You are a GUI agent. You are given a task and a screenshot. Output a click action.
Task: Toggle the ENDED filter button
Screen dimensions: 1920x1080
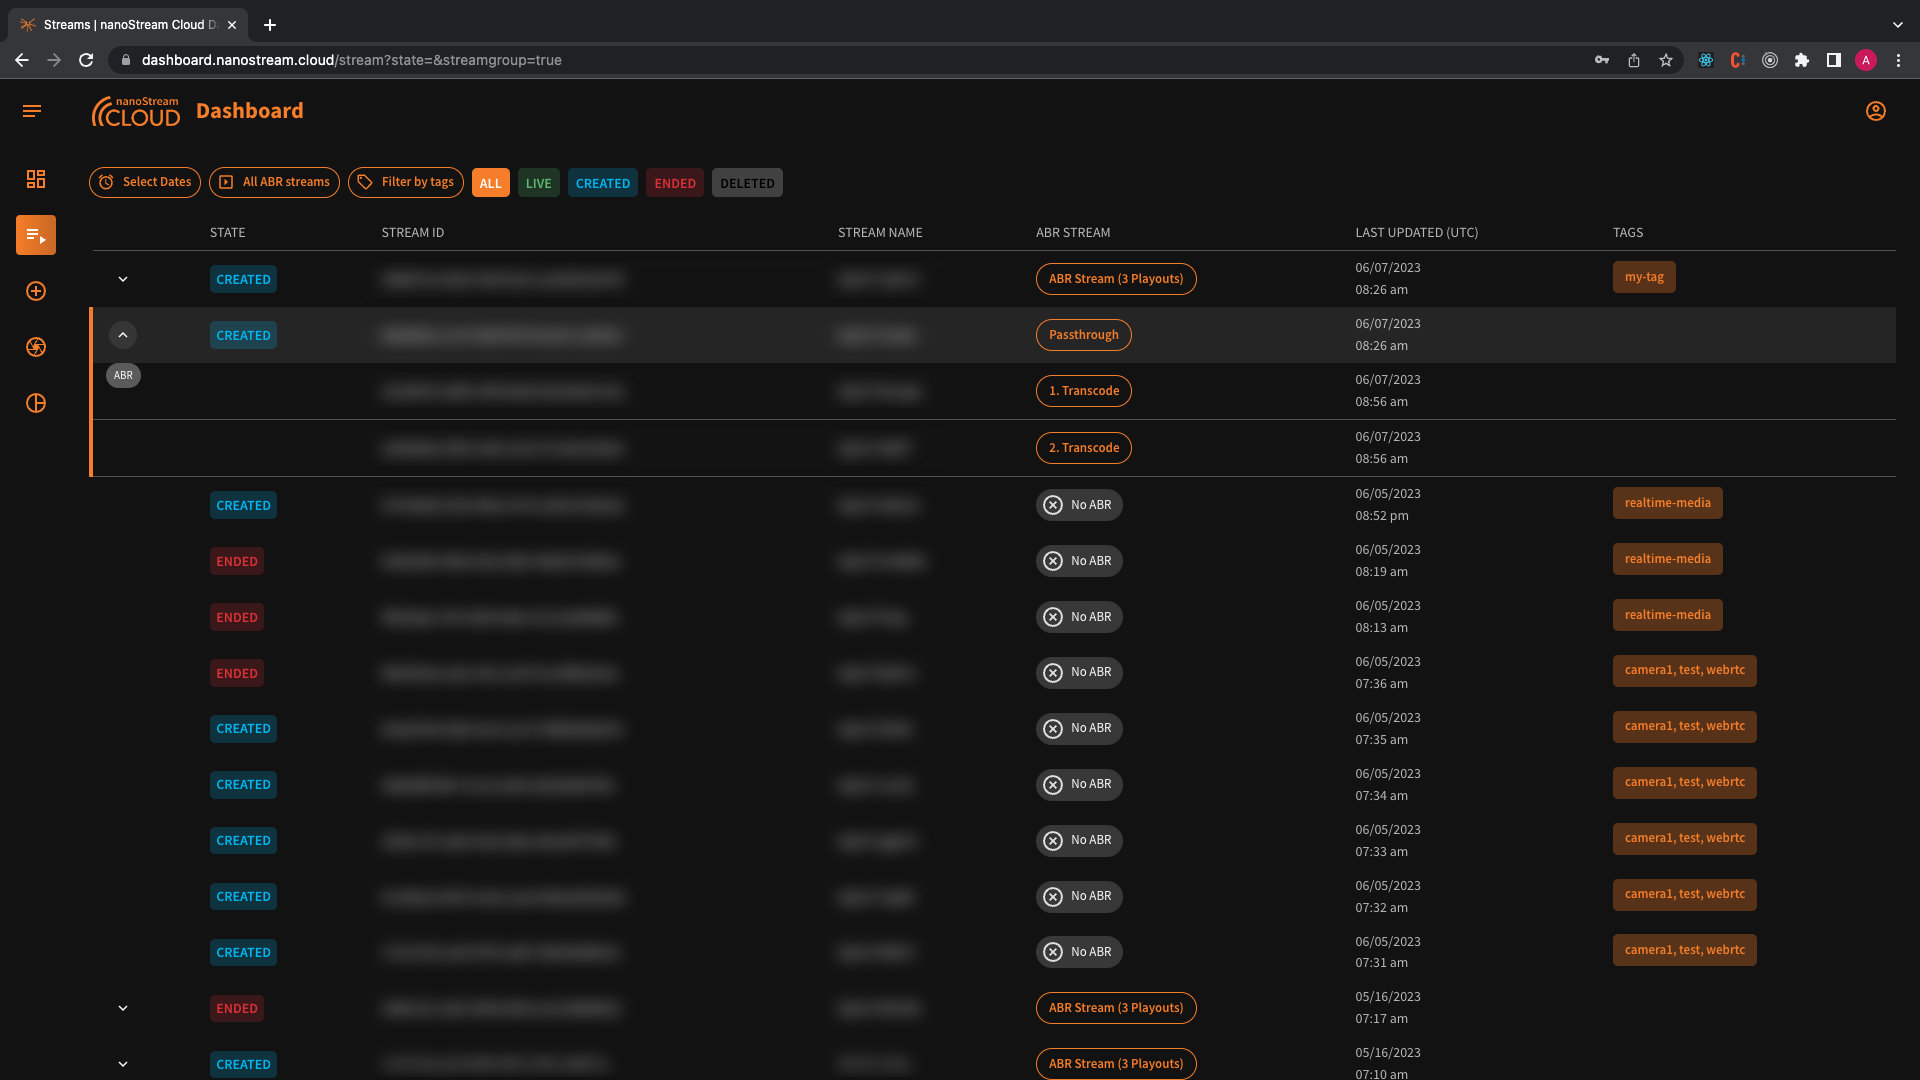pyautogui.click(x=675, y=182)
